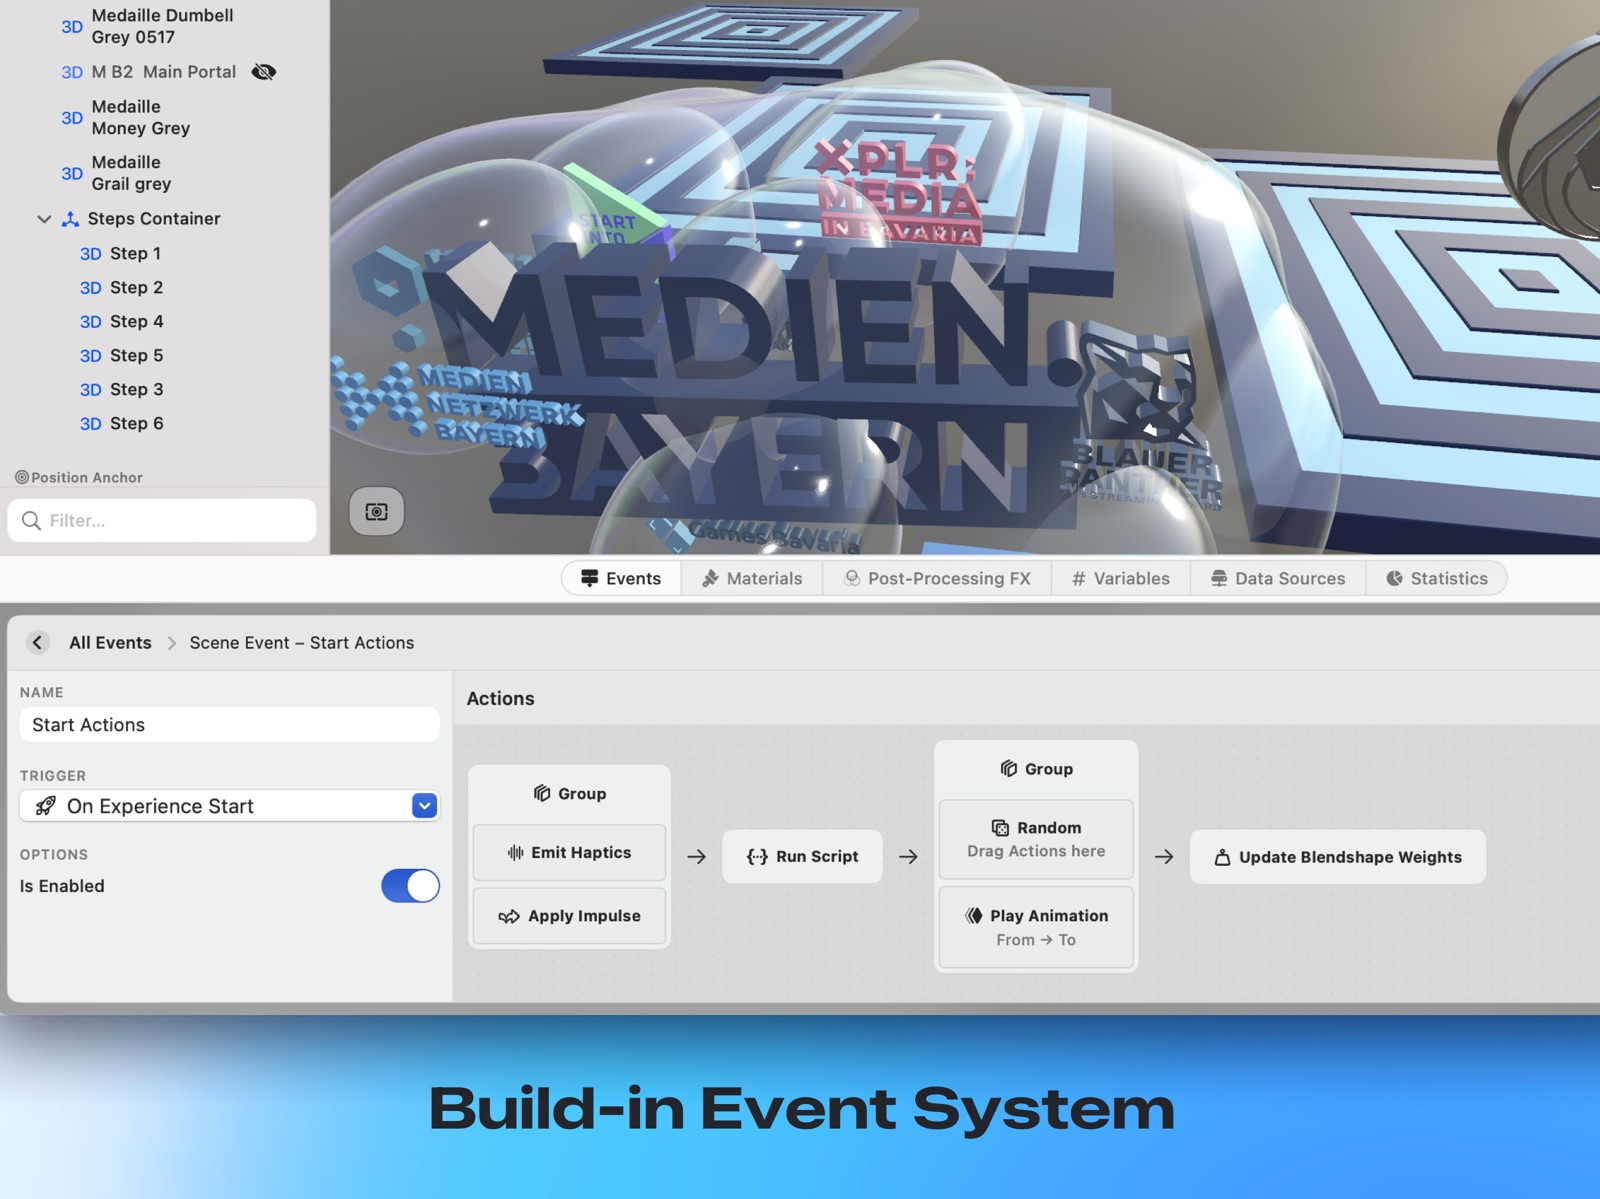Click the Emit Haptics waveform icon
This screenshot has width=1600, height=1199.
516,852
